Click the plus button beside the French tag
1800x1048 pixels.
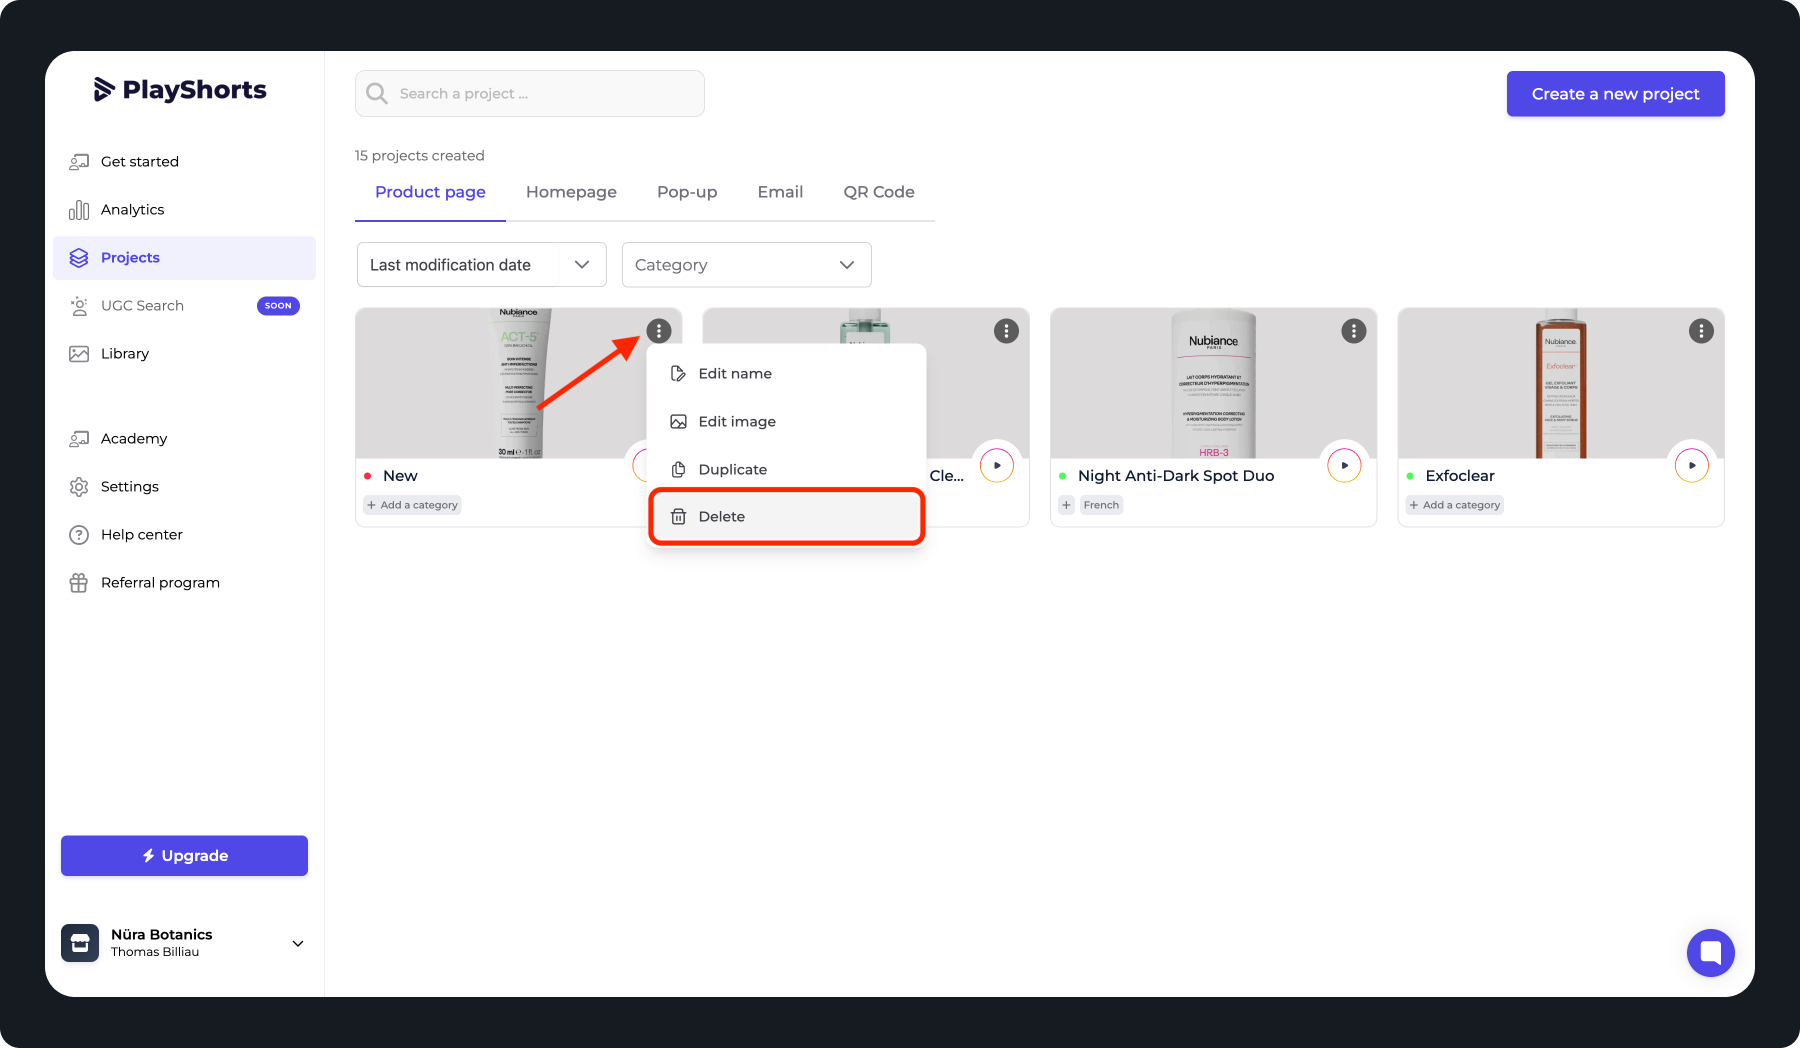coord(1067,505)
